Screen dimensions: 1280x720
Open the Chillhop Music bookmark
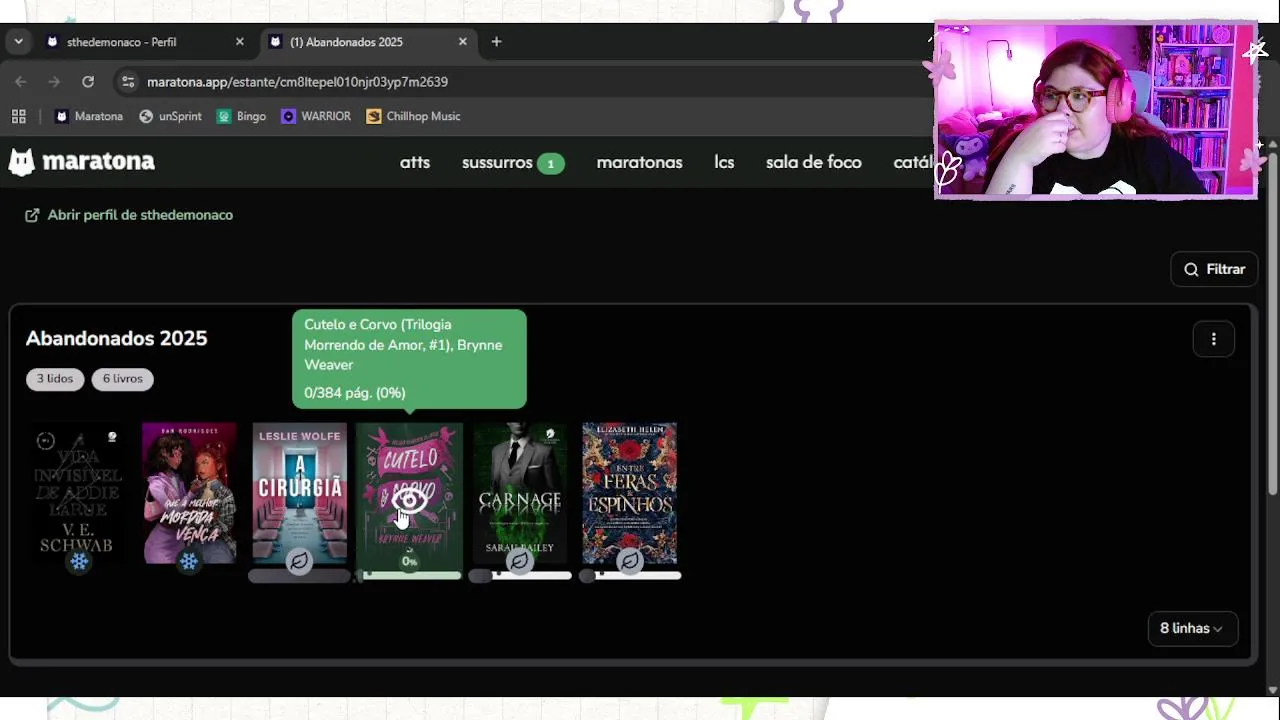tap(413, 116)
